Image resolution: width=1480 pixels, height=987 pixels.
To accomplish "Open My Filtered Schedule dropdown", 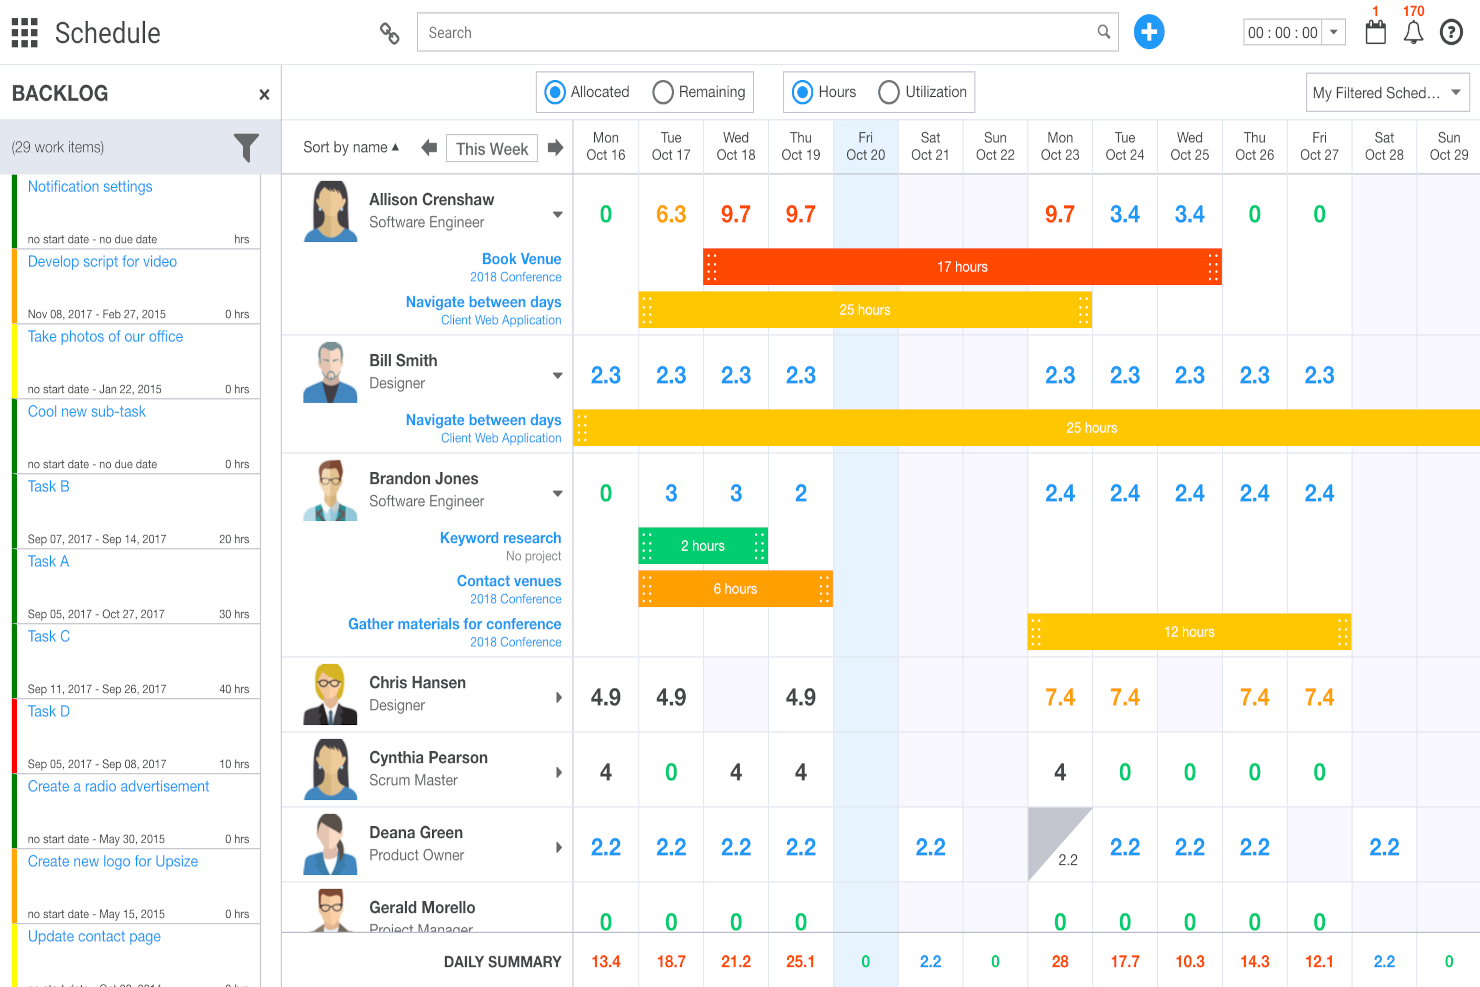I will pyautogui.click(x=1388, y=92).
